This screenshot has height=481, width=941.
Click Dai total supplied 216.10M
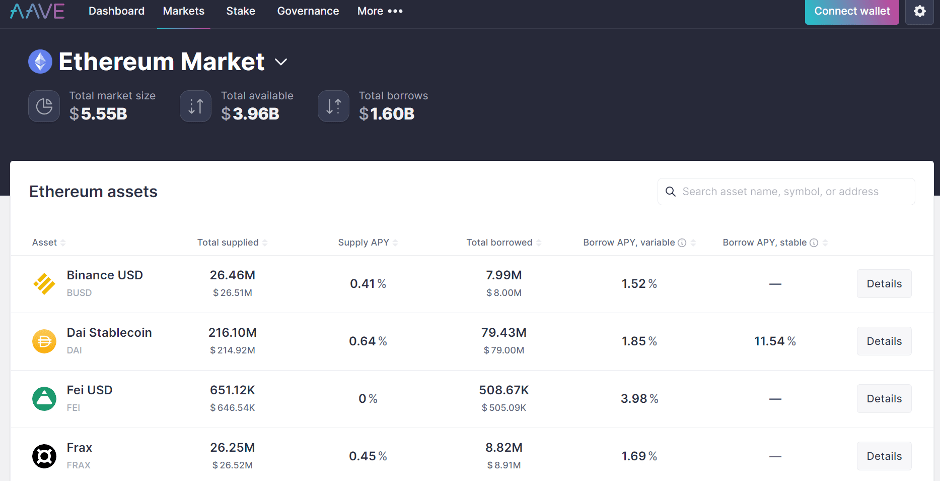pos(232,333)
